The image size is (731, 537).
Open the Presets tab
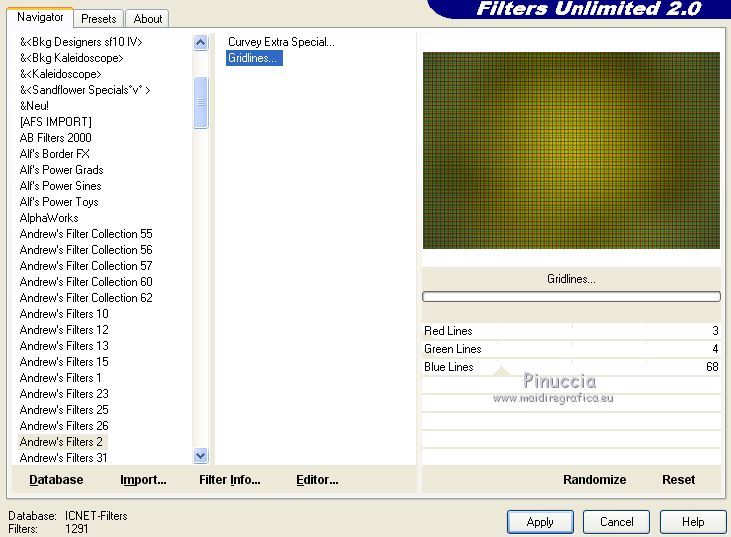click(98, 19)
